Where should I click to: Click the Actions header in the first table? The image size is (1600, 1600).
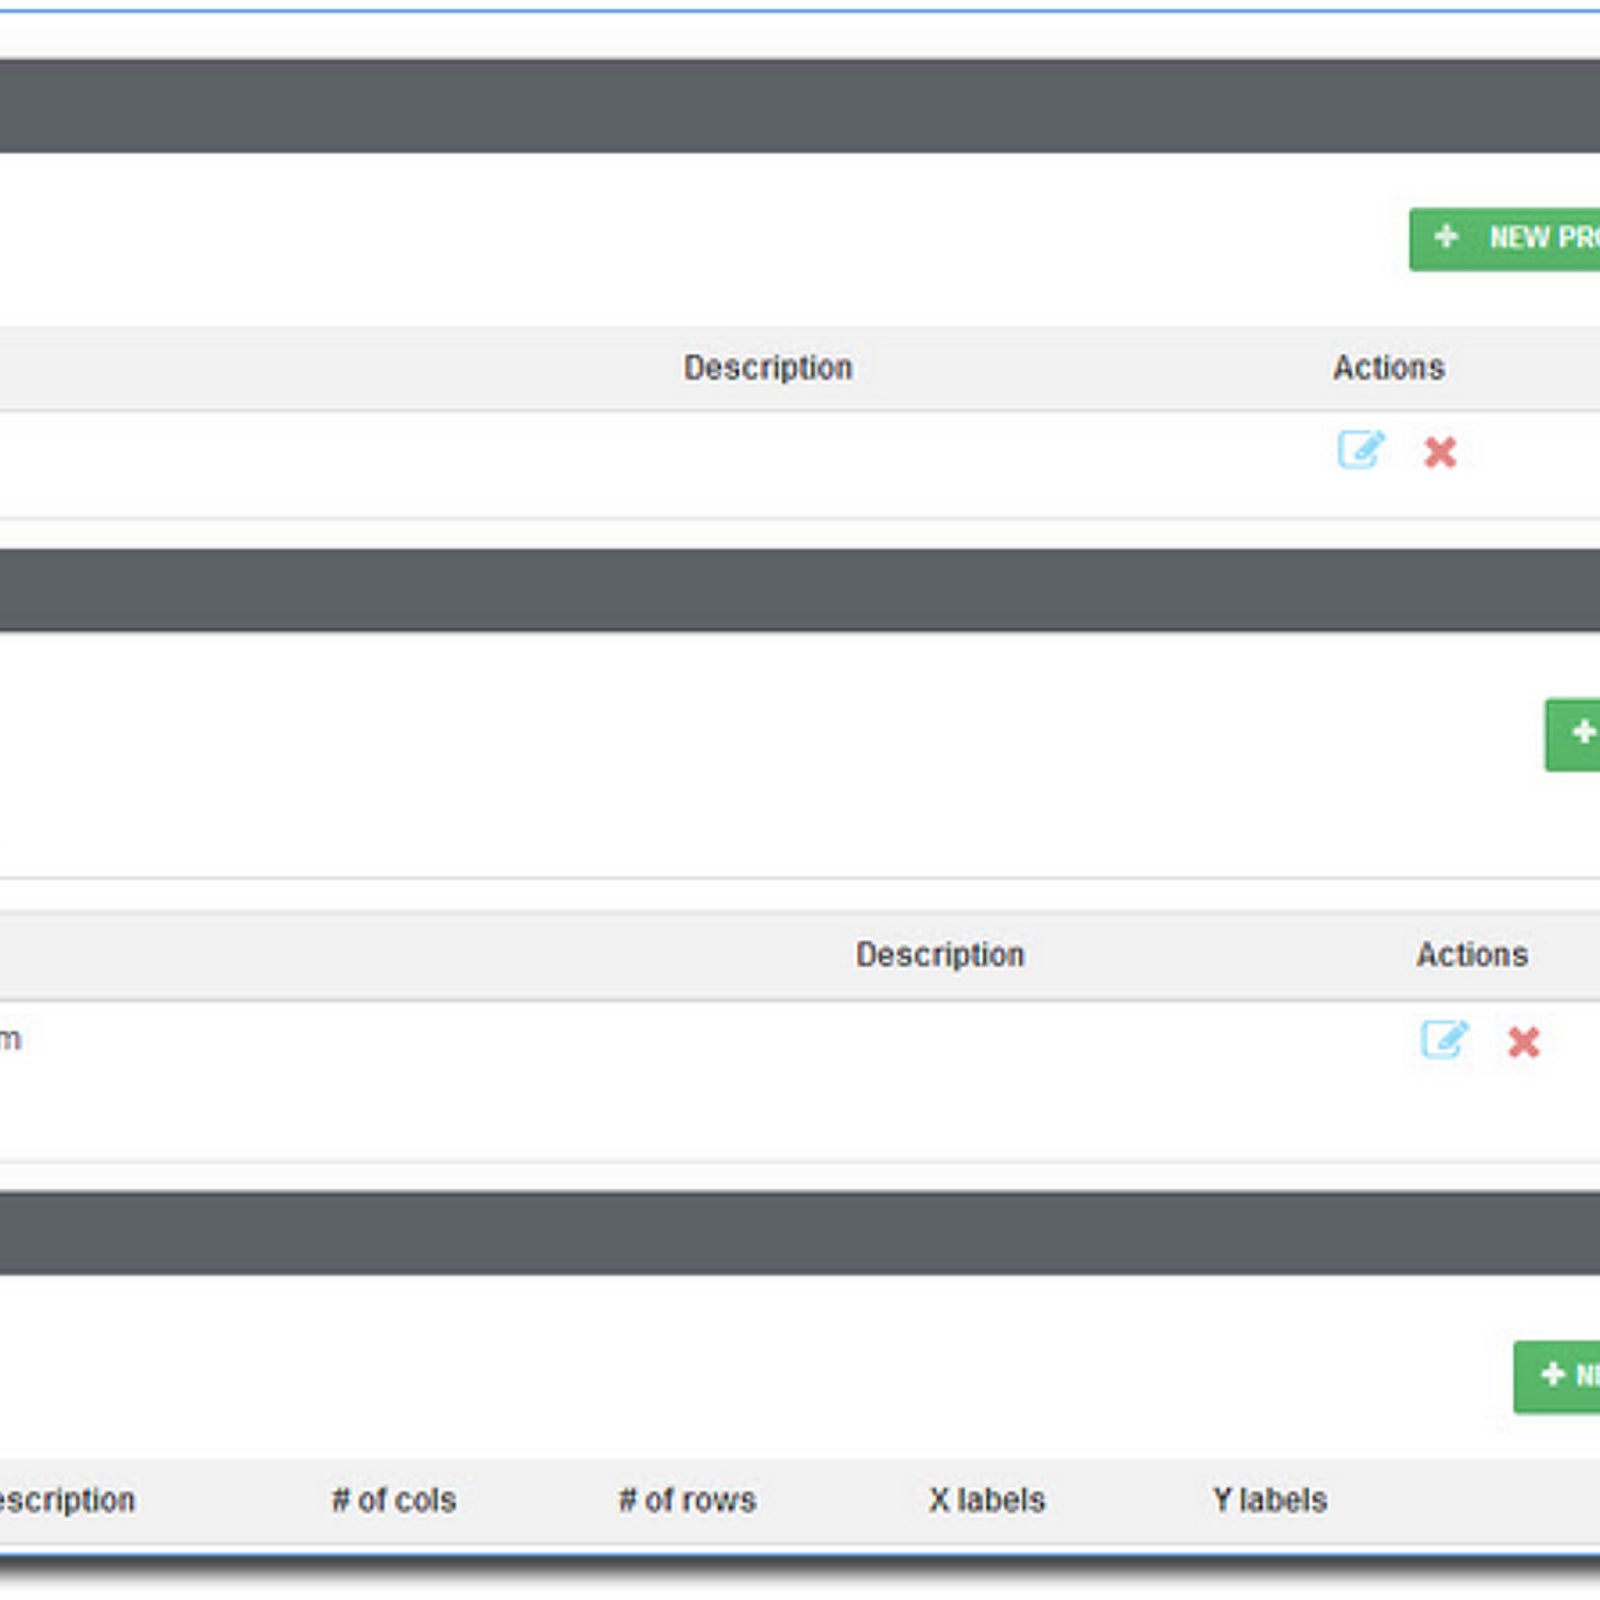1389,367
